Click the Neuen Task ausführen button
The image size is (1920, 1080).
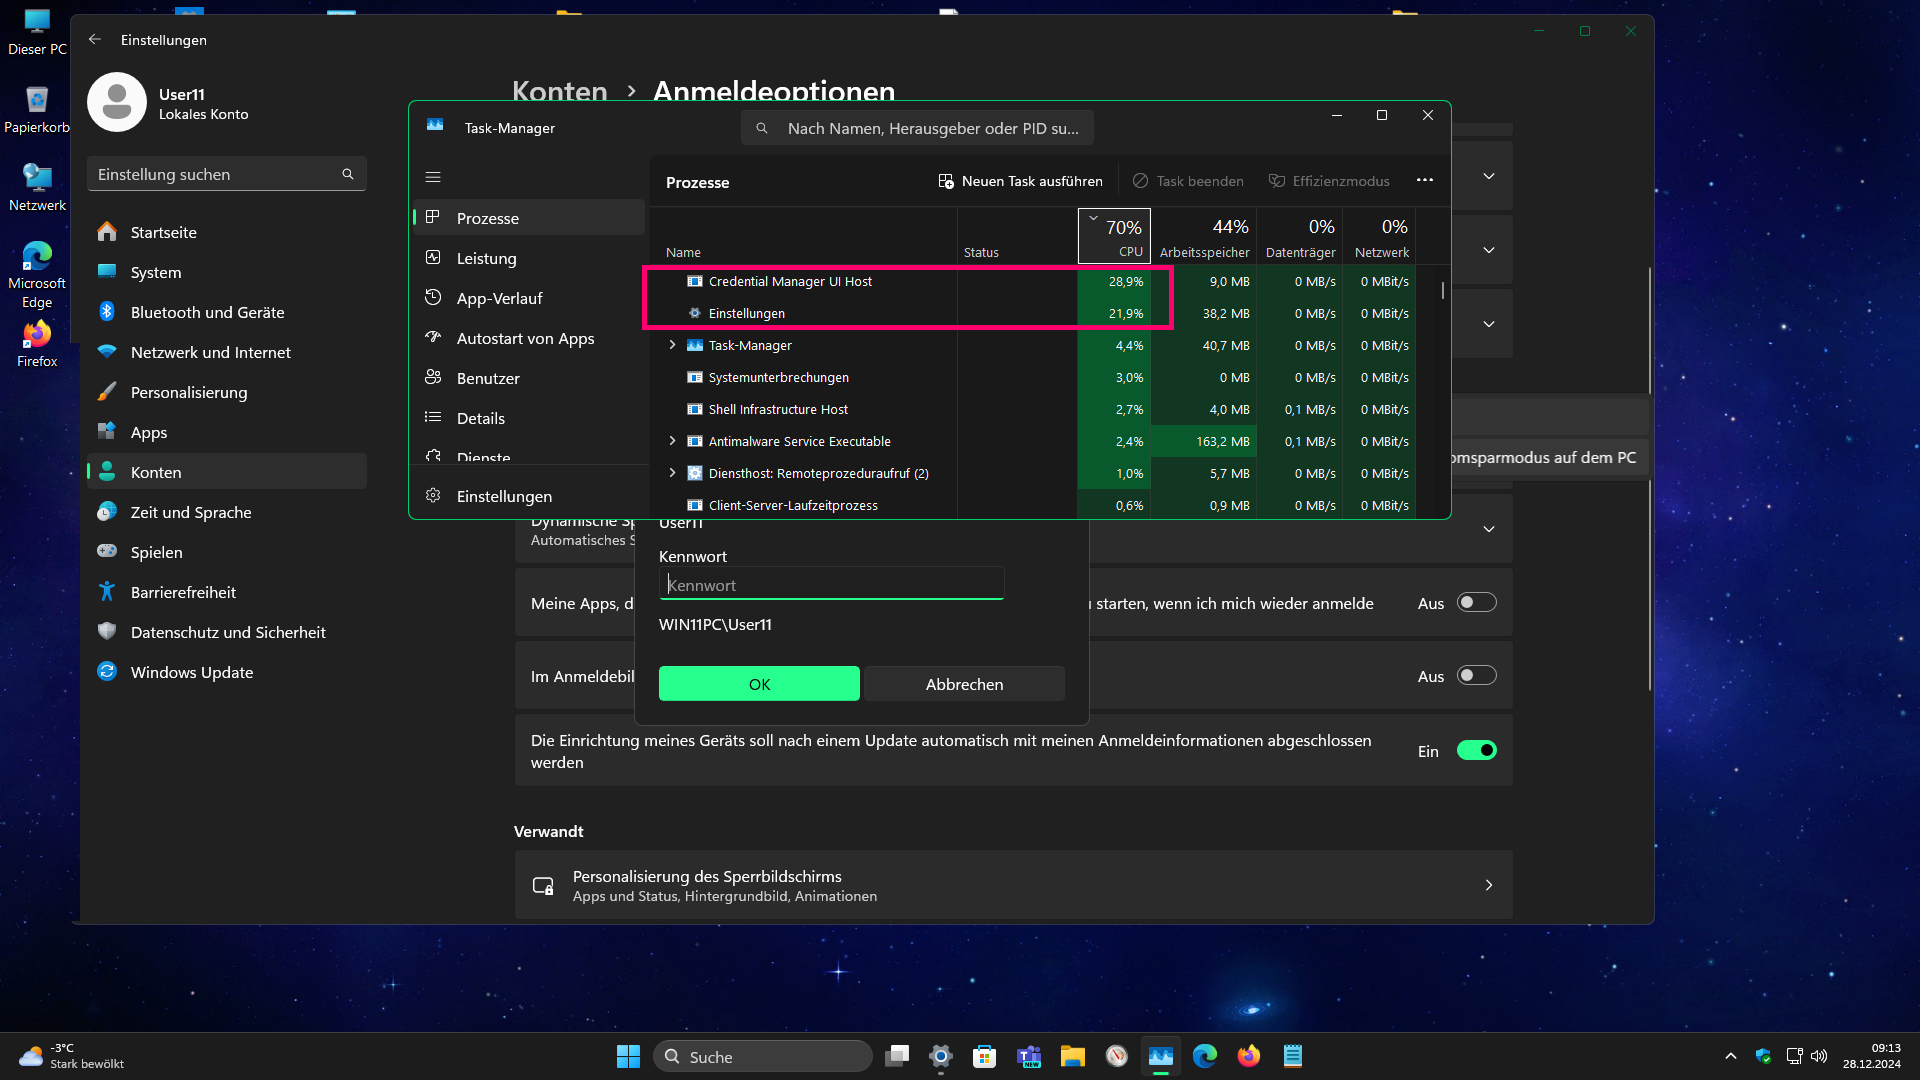(1020, 181)
